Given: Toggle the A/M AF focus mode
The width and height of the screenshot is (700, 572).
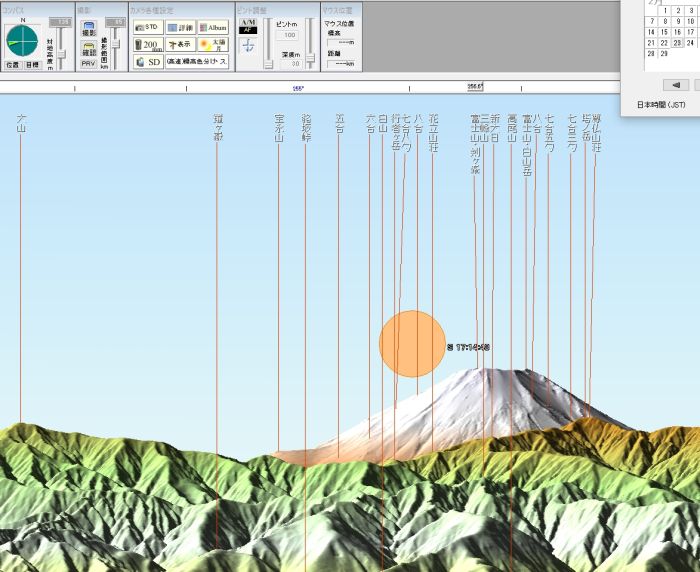Looking at the screenshot, I should pos(249,27).
